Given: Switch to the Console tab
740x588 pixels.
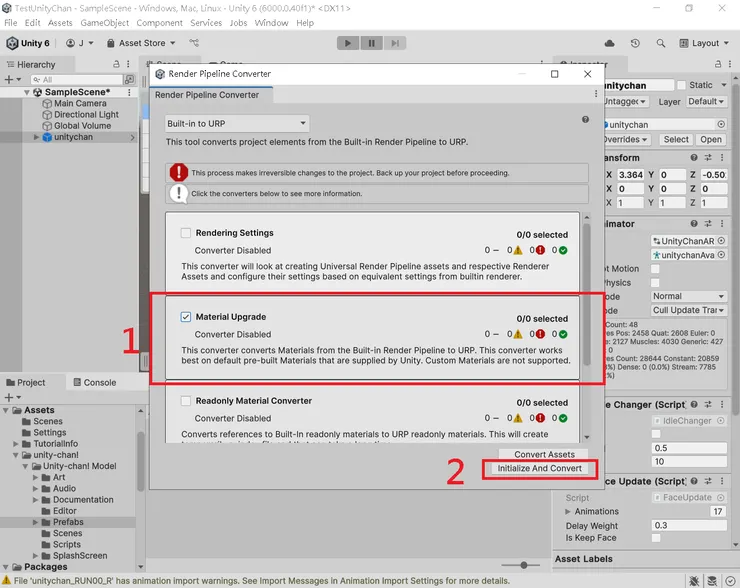Looking at the screenshot, I should (94, 382).
